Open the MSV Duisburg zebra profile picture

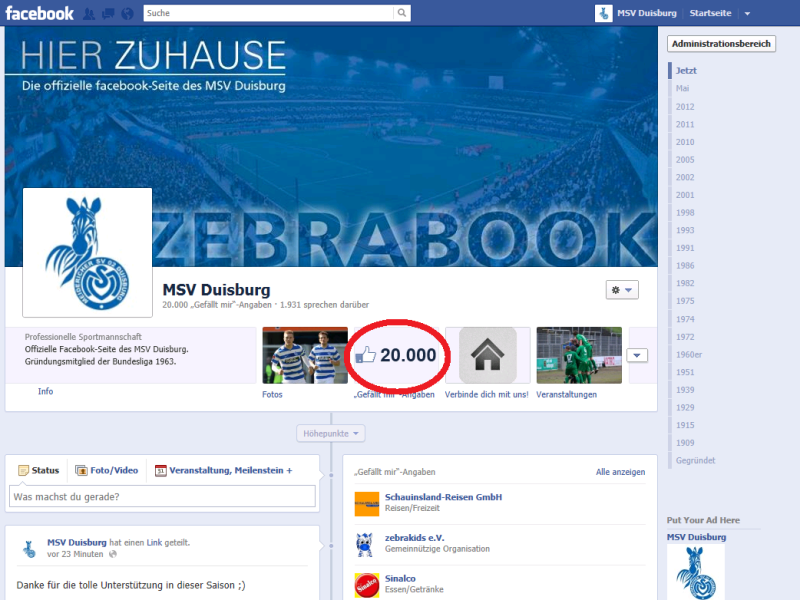87,253
